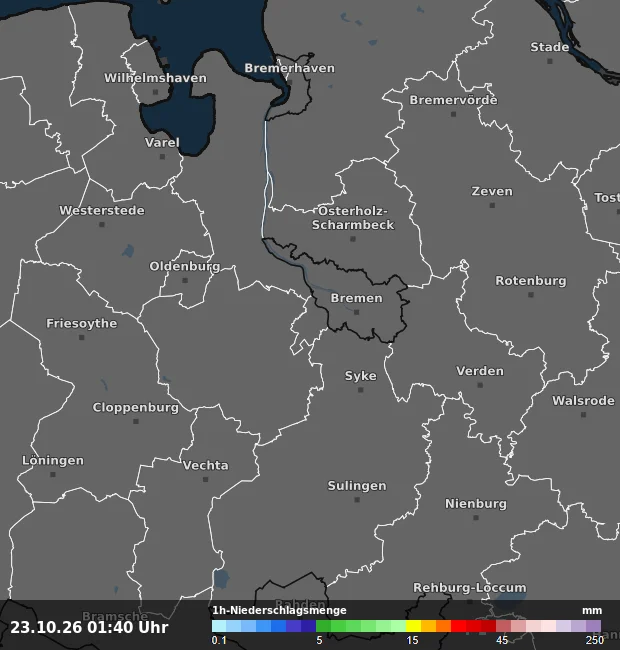Click the Cloppenburg location marker square
This screenshot has width=620, height=650.
point(136,421)
